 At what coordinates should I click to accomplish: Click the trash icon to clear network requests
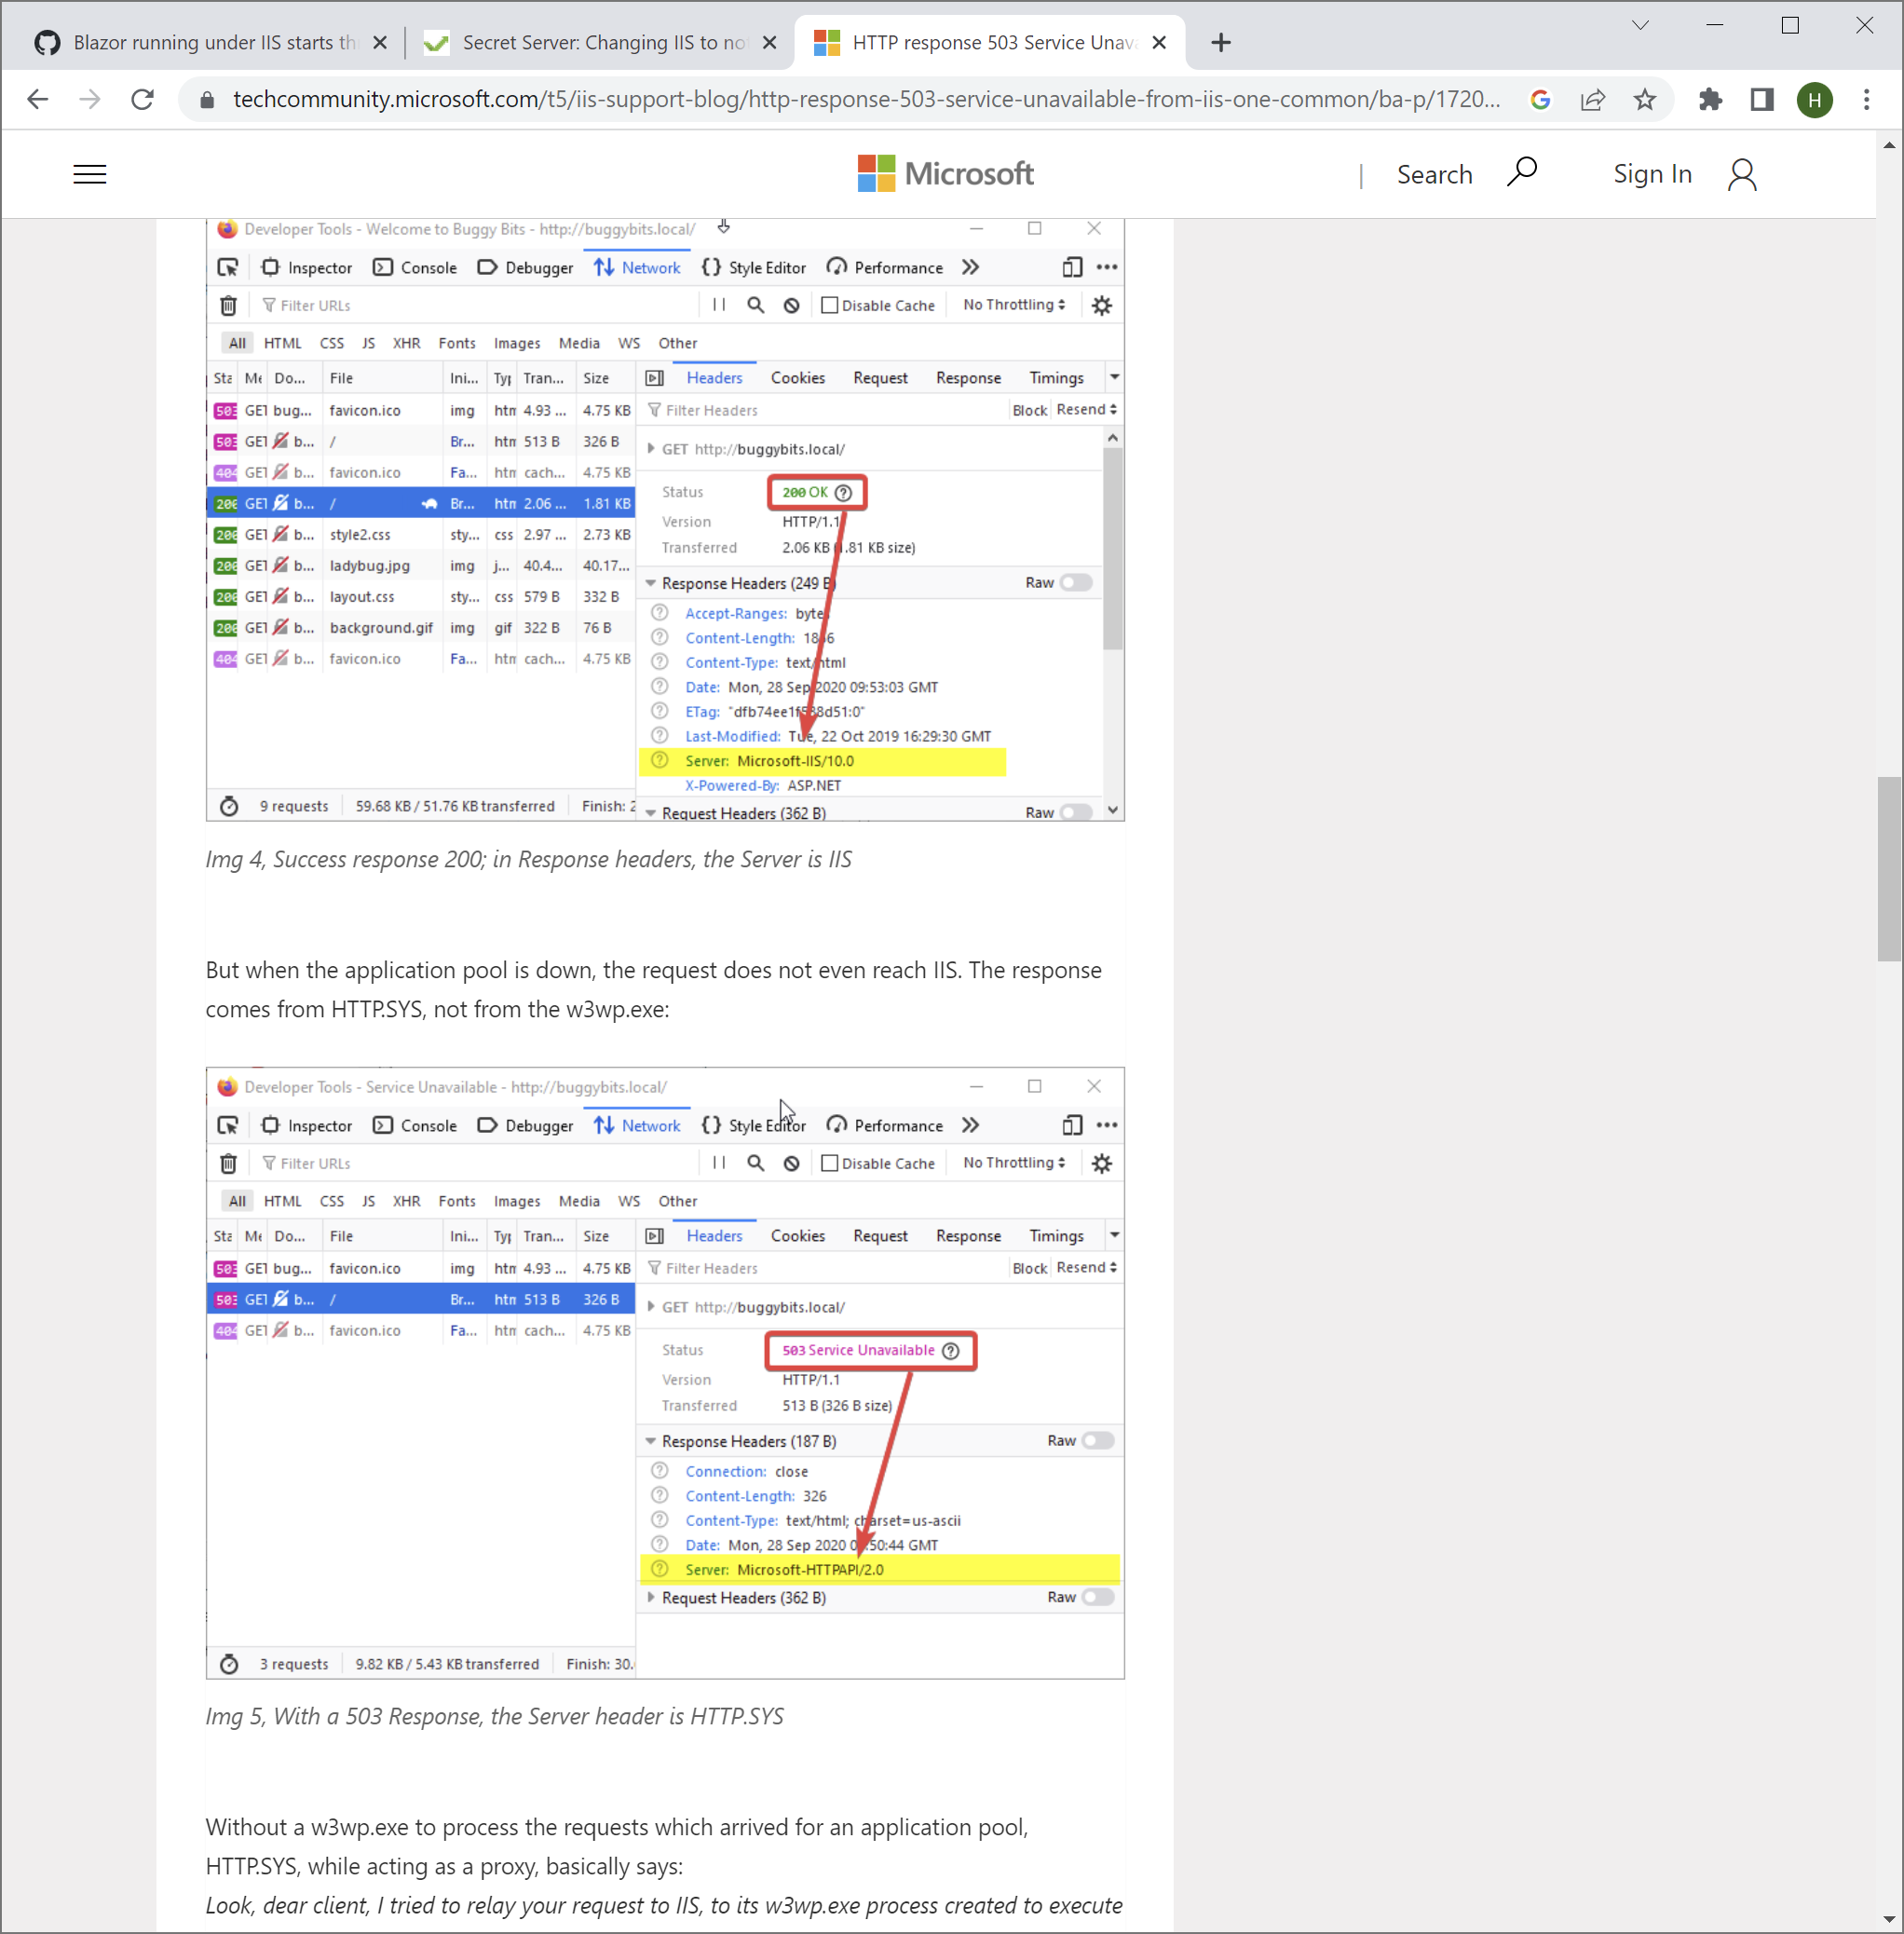pos(228,305)
